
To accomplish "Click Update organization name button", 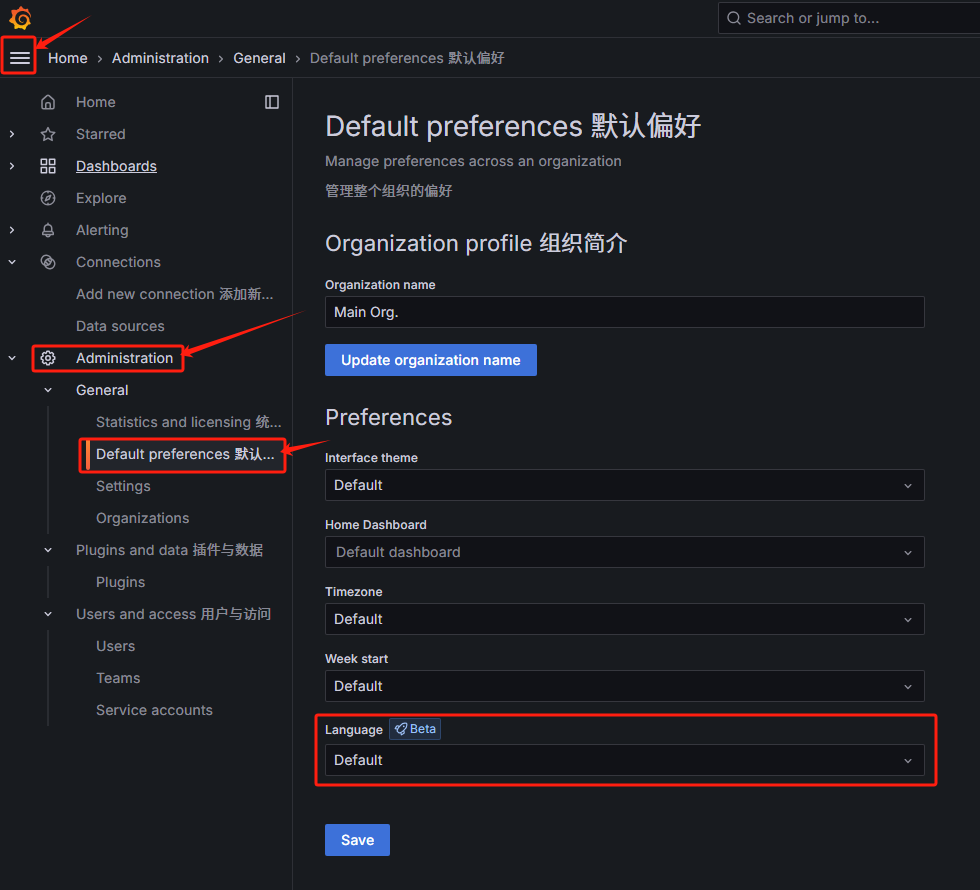I will 431,360.
